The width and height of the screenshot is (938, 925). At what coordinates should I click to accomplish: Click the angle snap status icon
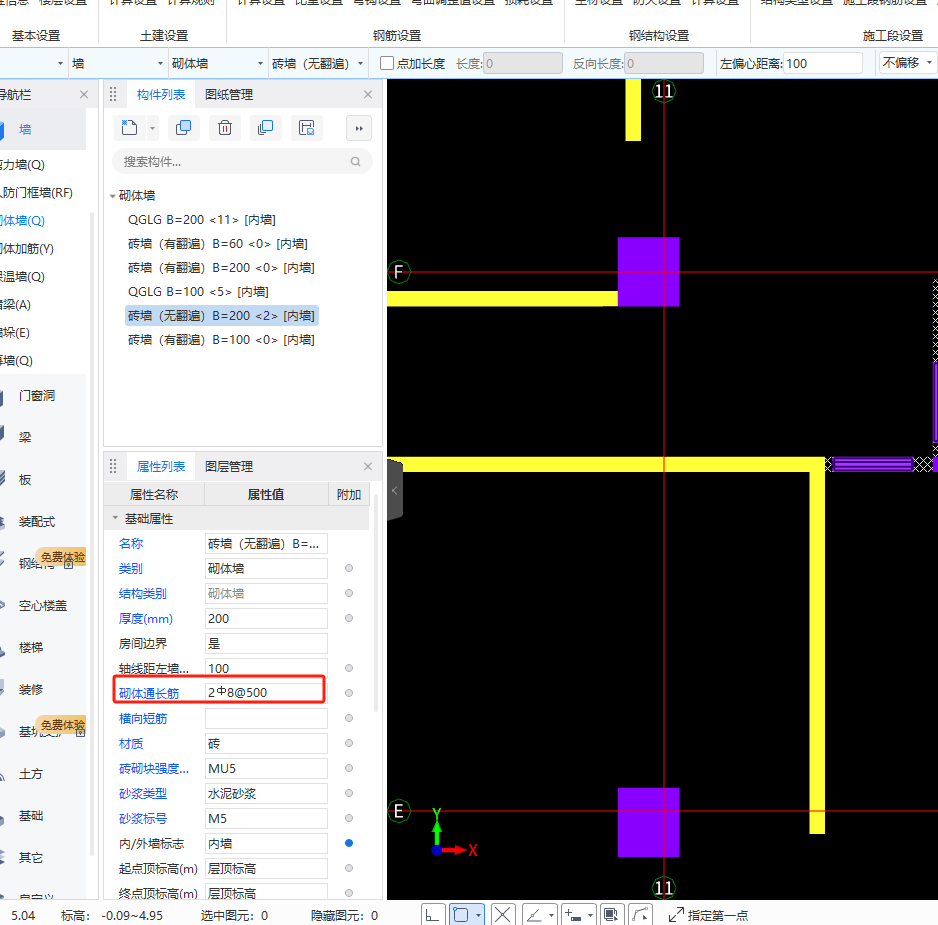tap(534, 915)
